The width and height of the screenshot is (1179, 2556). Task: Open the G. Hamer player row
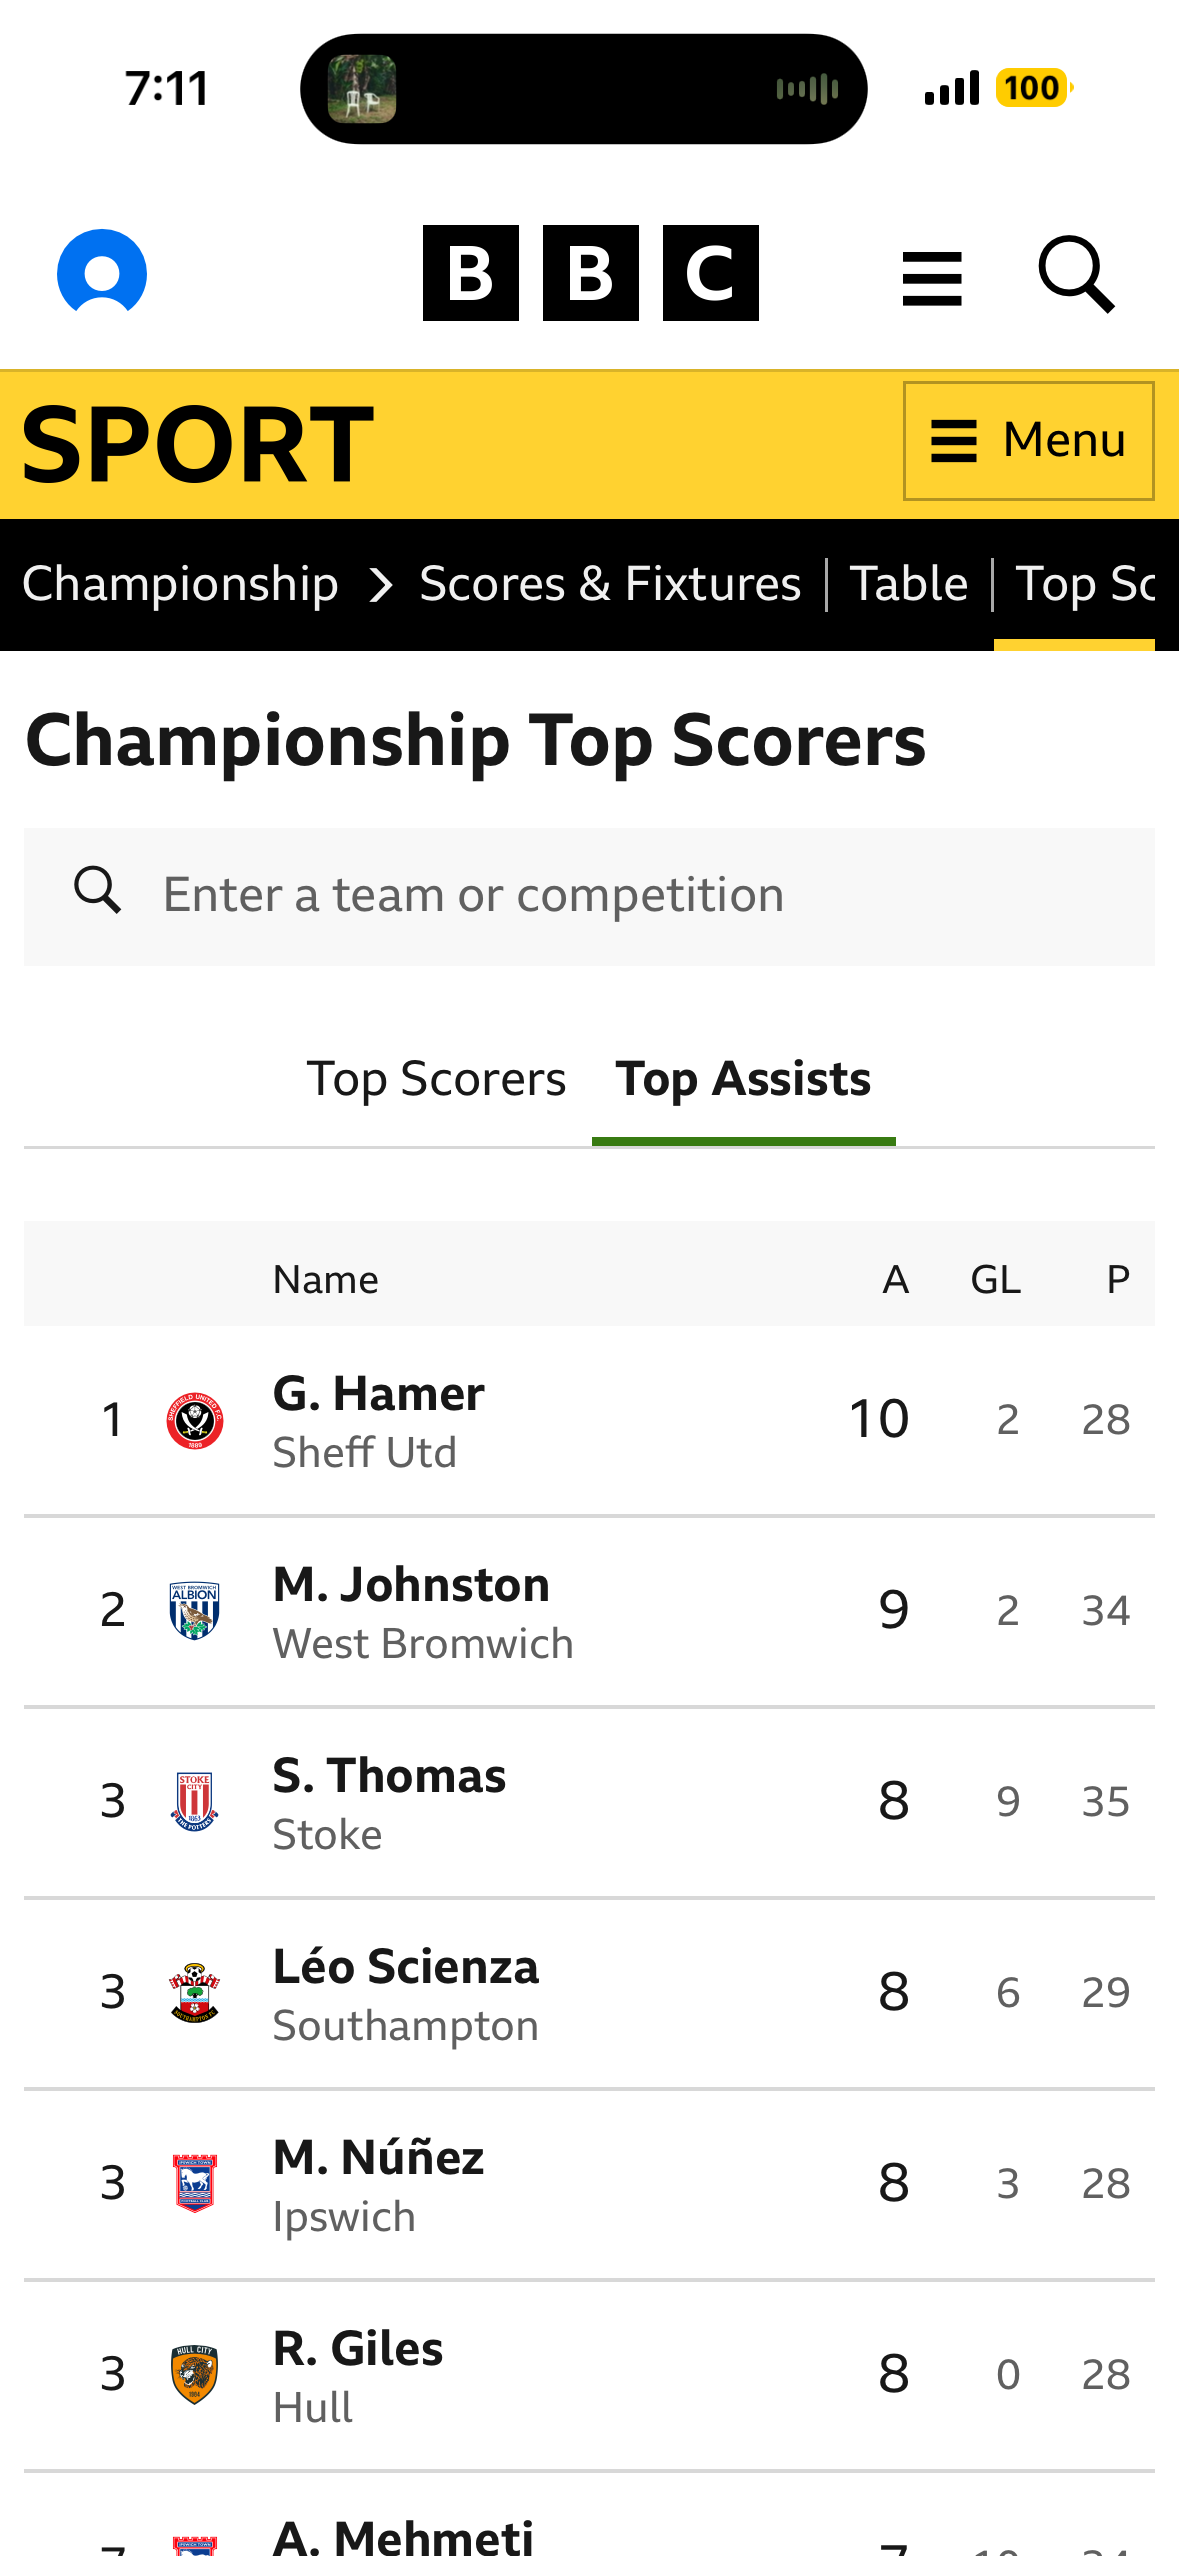(590, 1420)
